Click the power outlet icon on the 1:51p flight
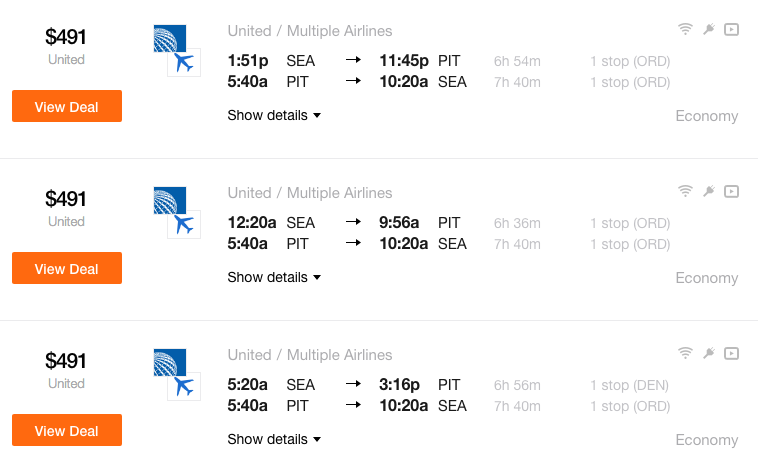 (x=708, y=29)
